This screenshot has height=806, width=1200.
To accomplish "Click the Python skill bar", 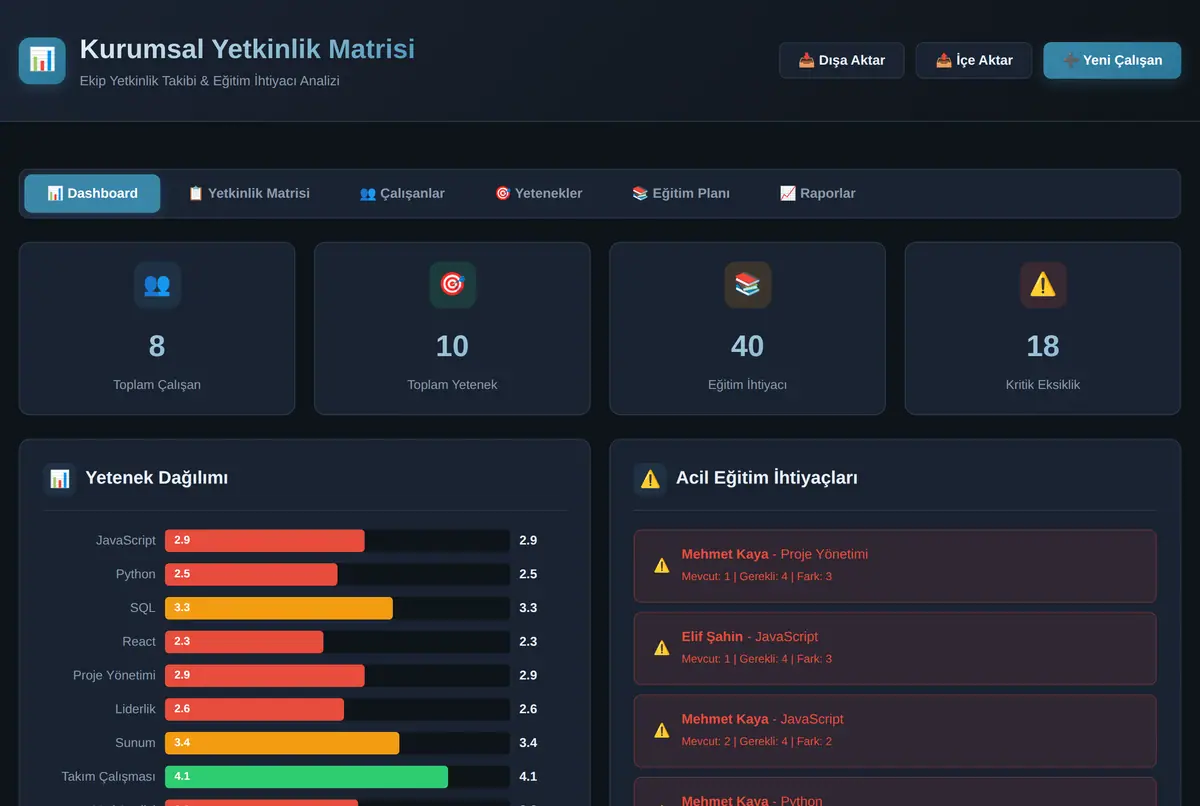I will point(251,574).
